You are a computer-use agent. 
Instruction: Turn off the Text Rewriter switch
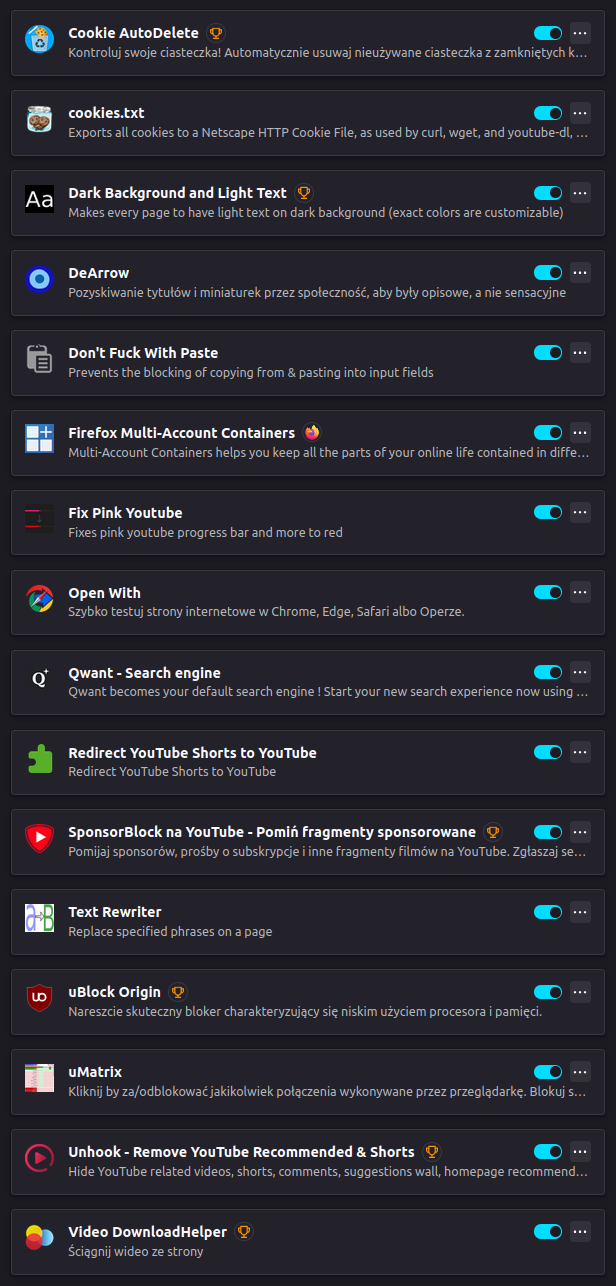[548, 912]
